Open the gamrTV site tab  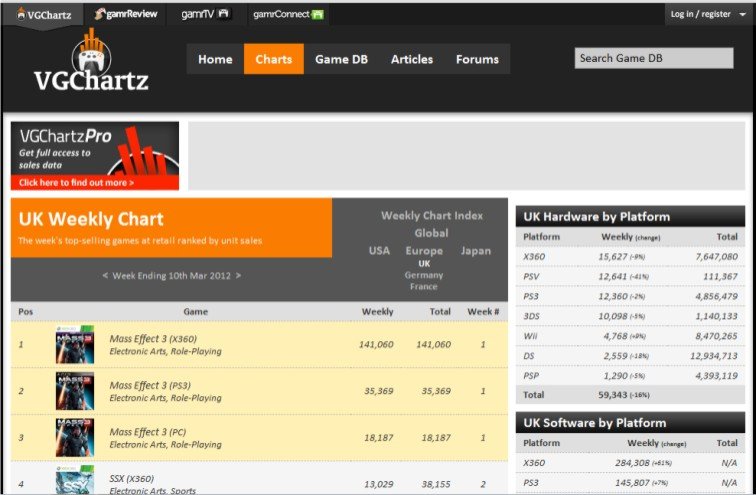pyautogui.click(x=205, y=14)
